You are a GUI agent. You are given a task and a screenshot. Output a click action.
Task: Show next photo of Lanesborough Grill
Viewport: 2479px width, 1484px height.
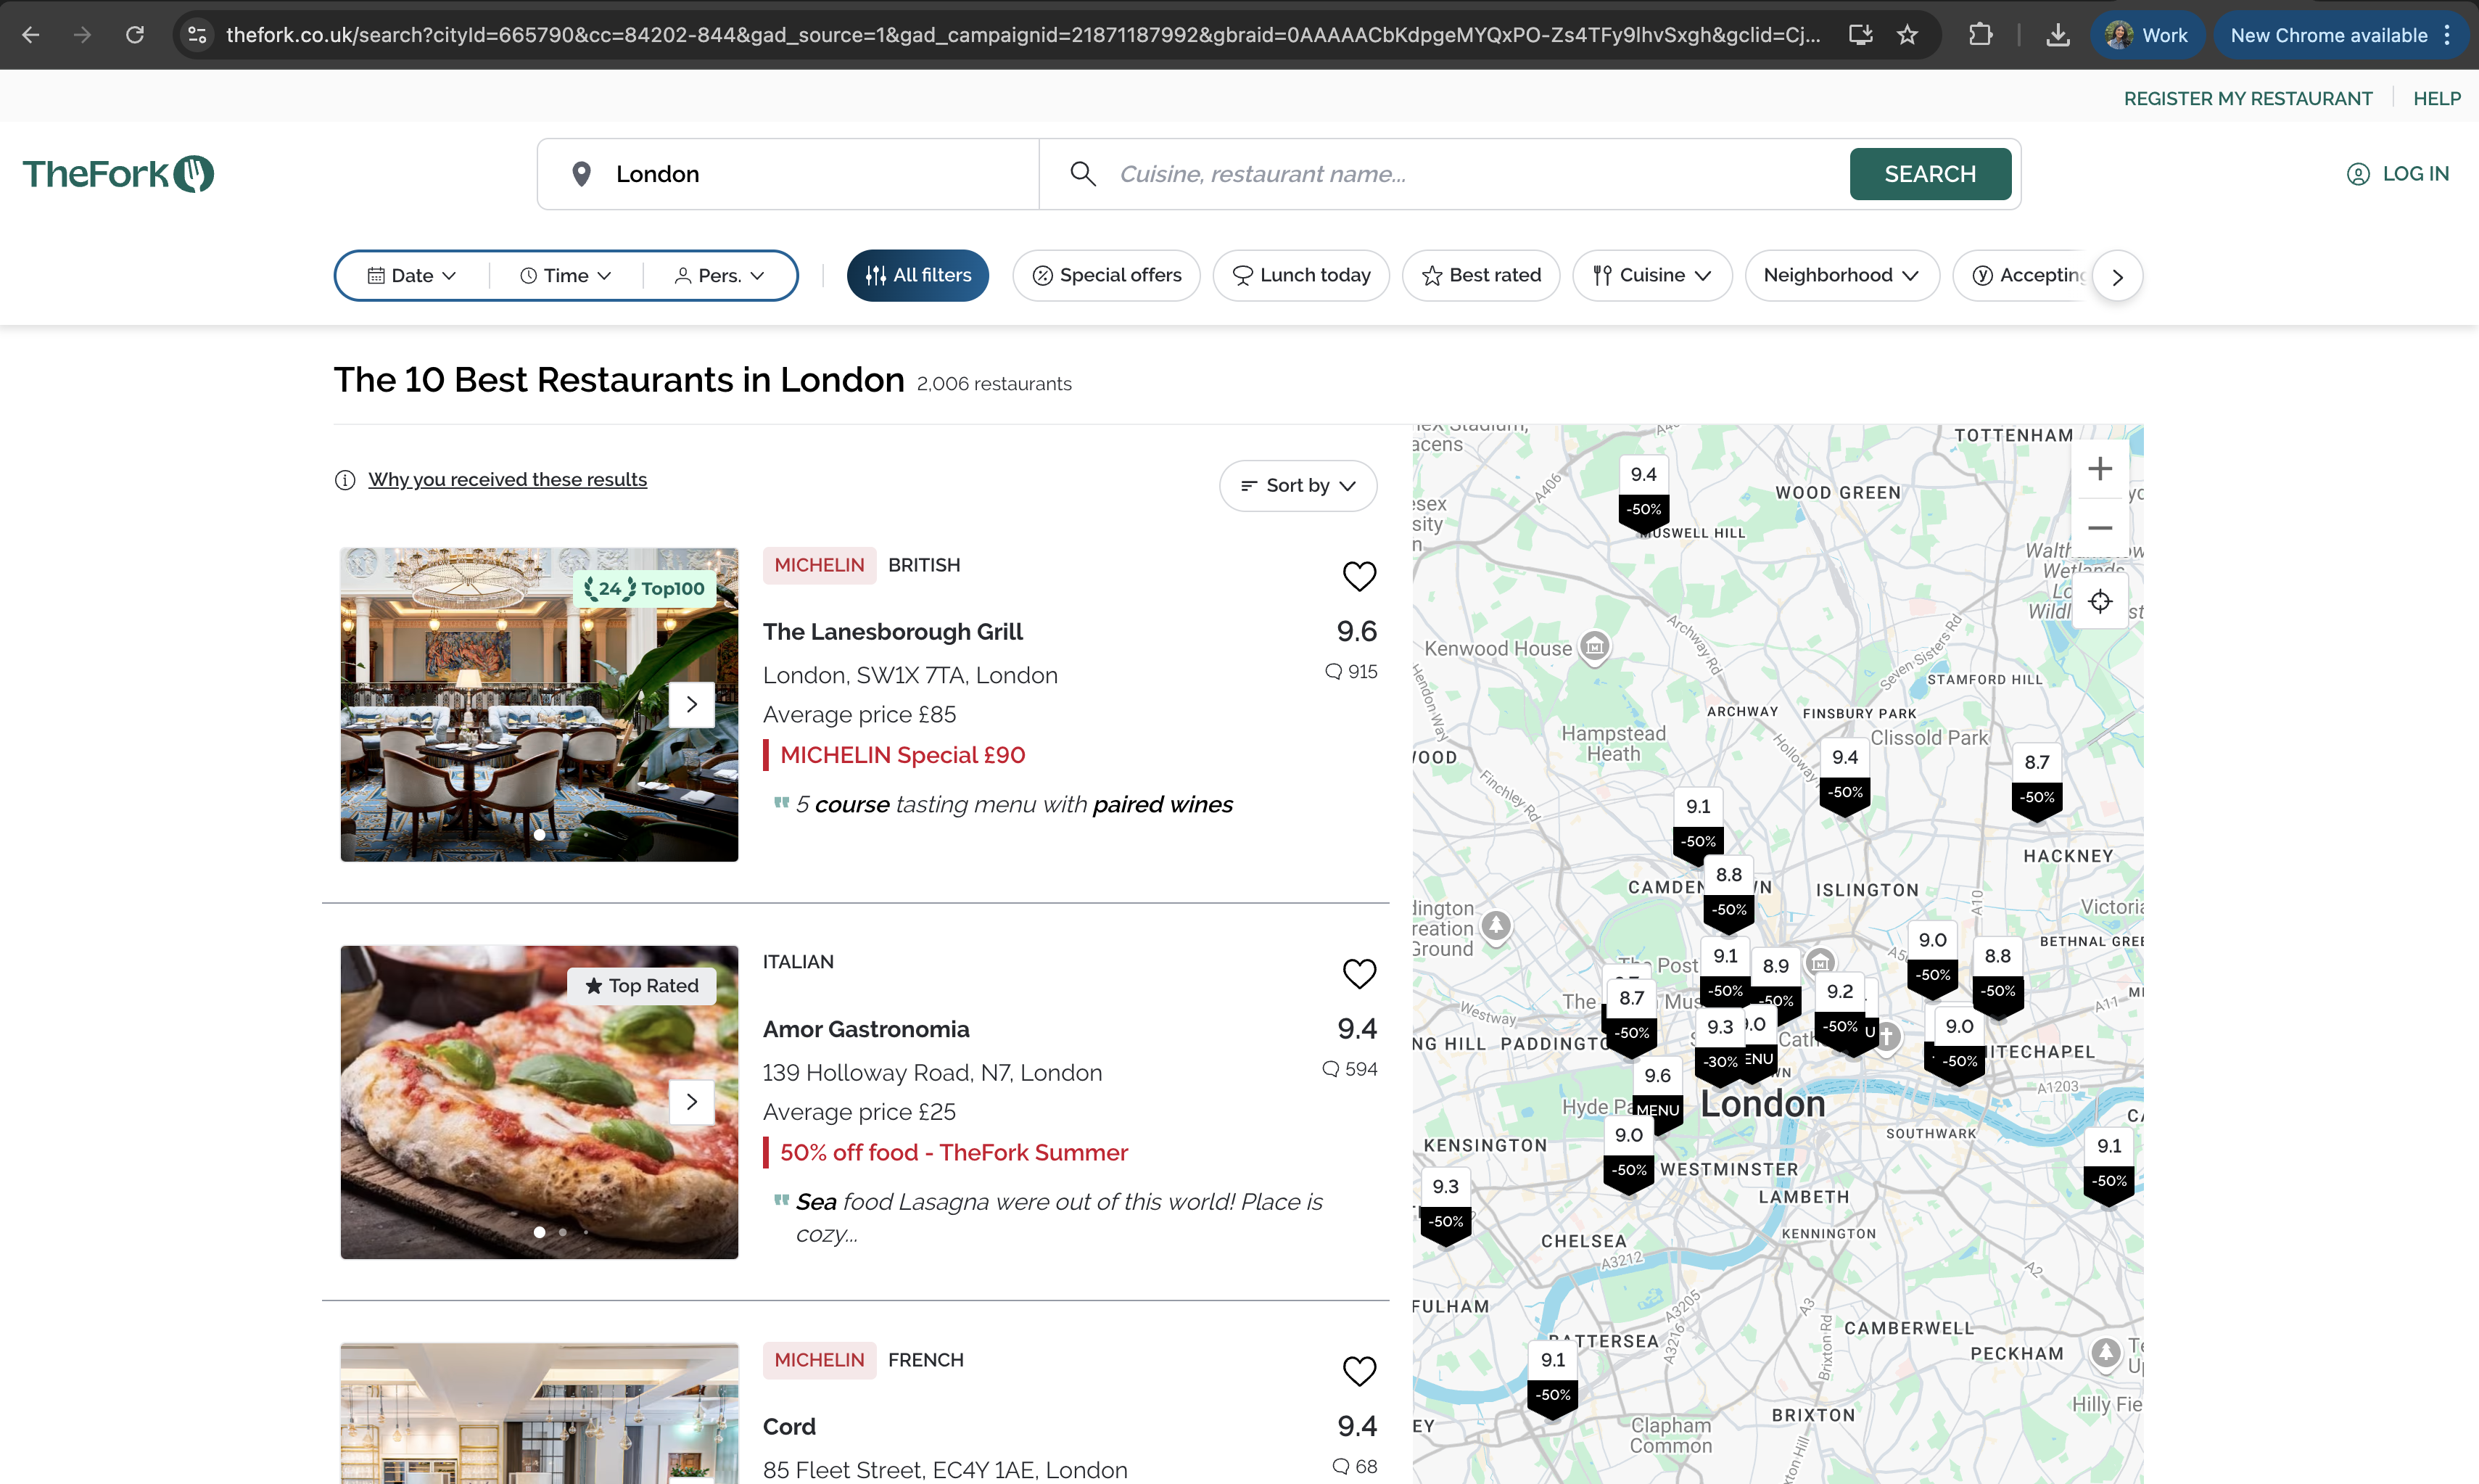click(691, 704)
